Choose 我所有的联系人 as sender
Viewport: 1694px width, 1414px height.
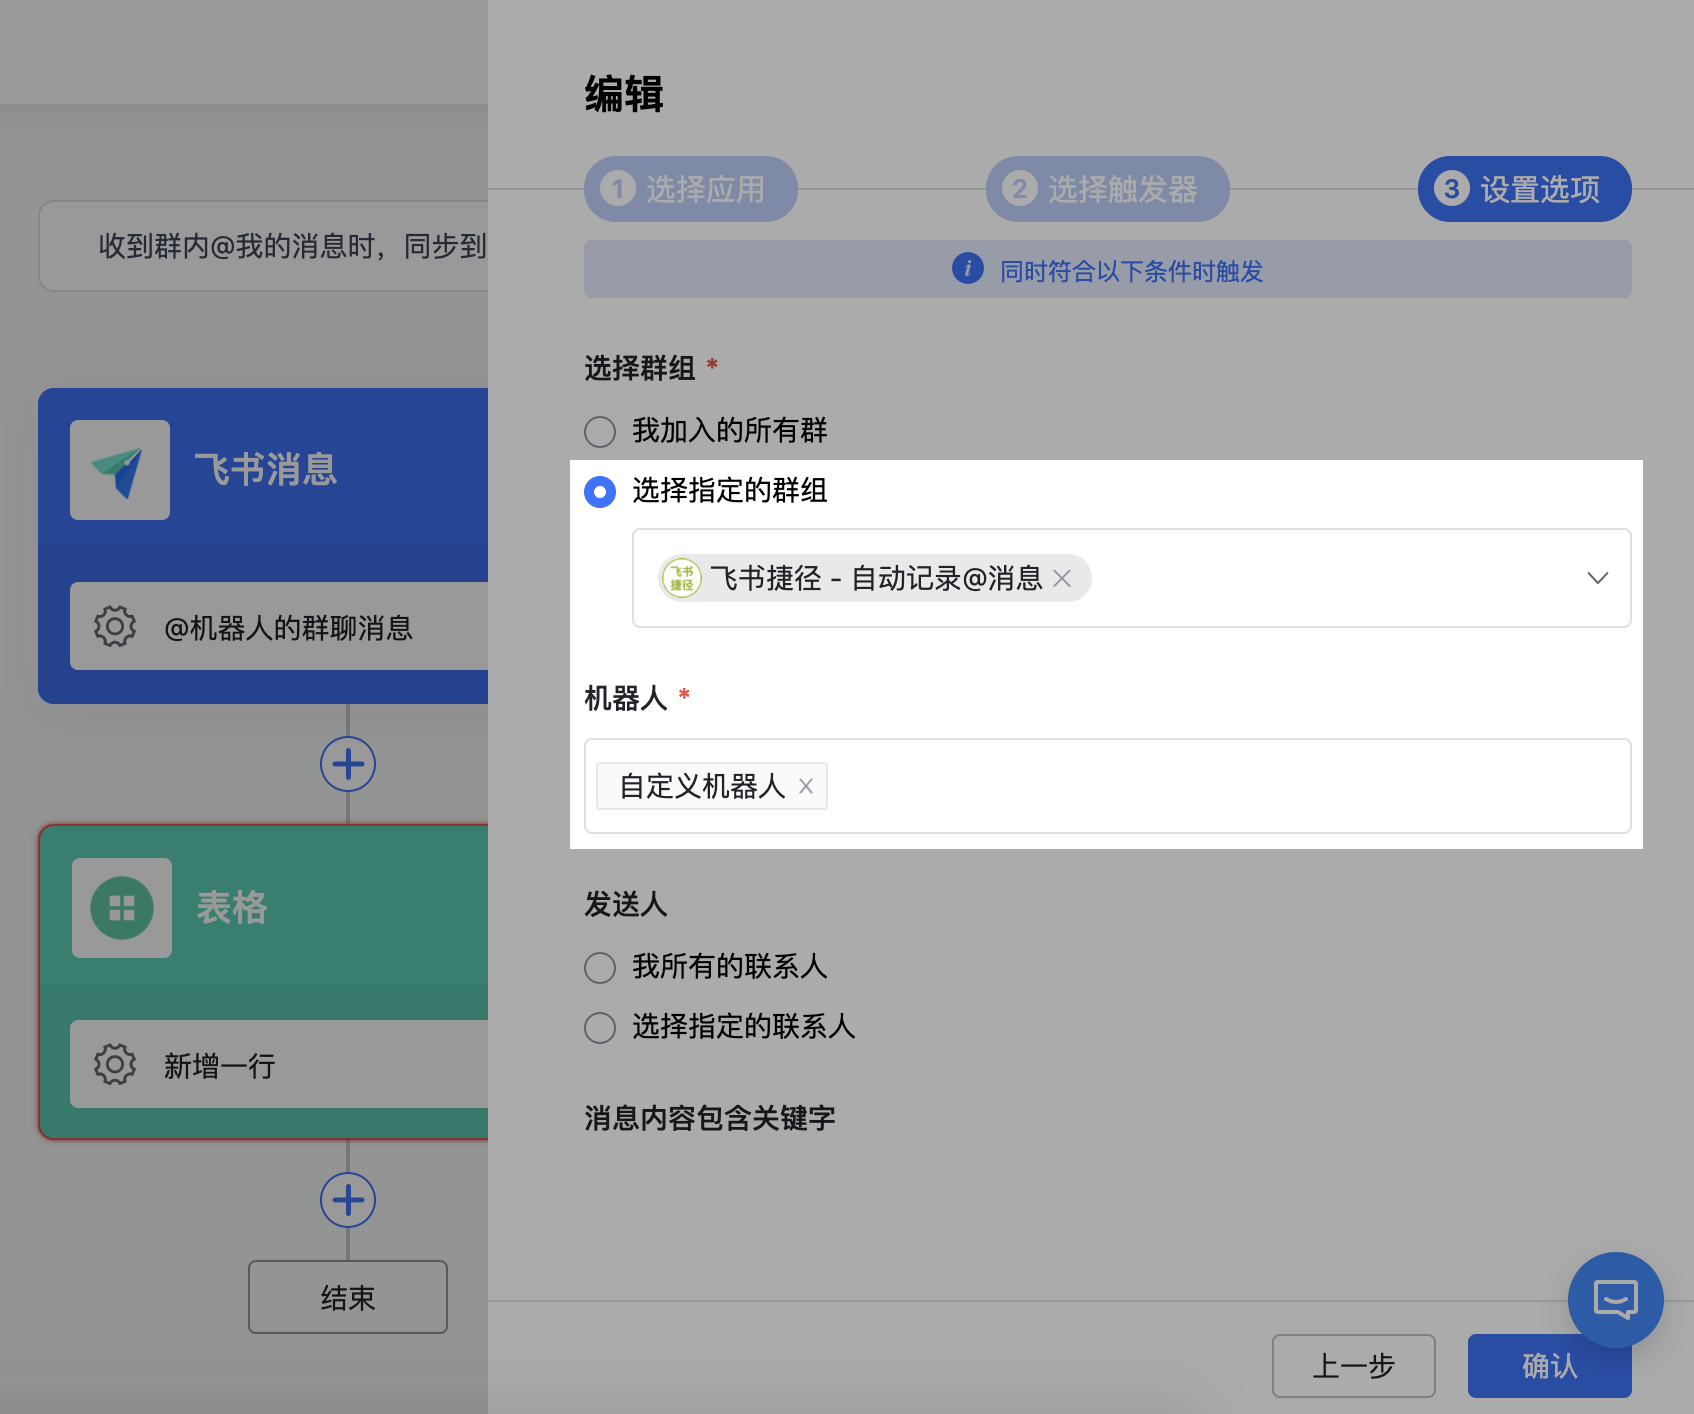coord(600,968)
